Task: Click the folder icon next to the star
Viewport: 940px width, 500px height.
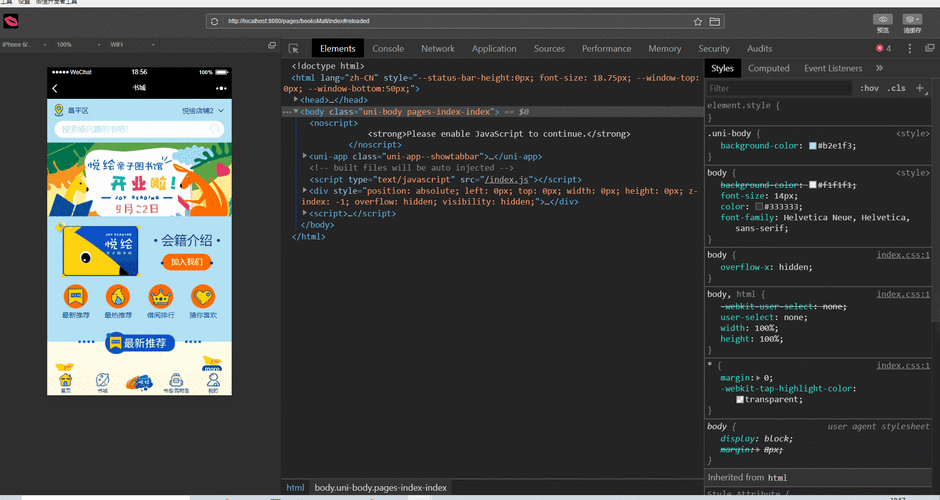Action: (715, 21)
